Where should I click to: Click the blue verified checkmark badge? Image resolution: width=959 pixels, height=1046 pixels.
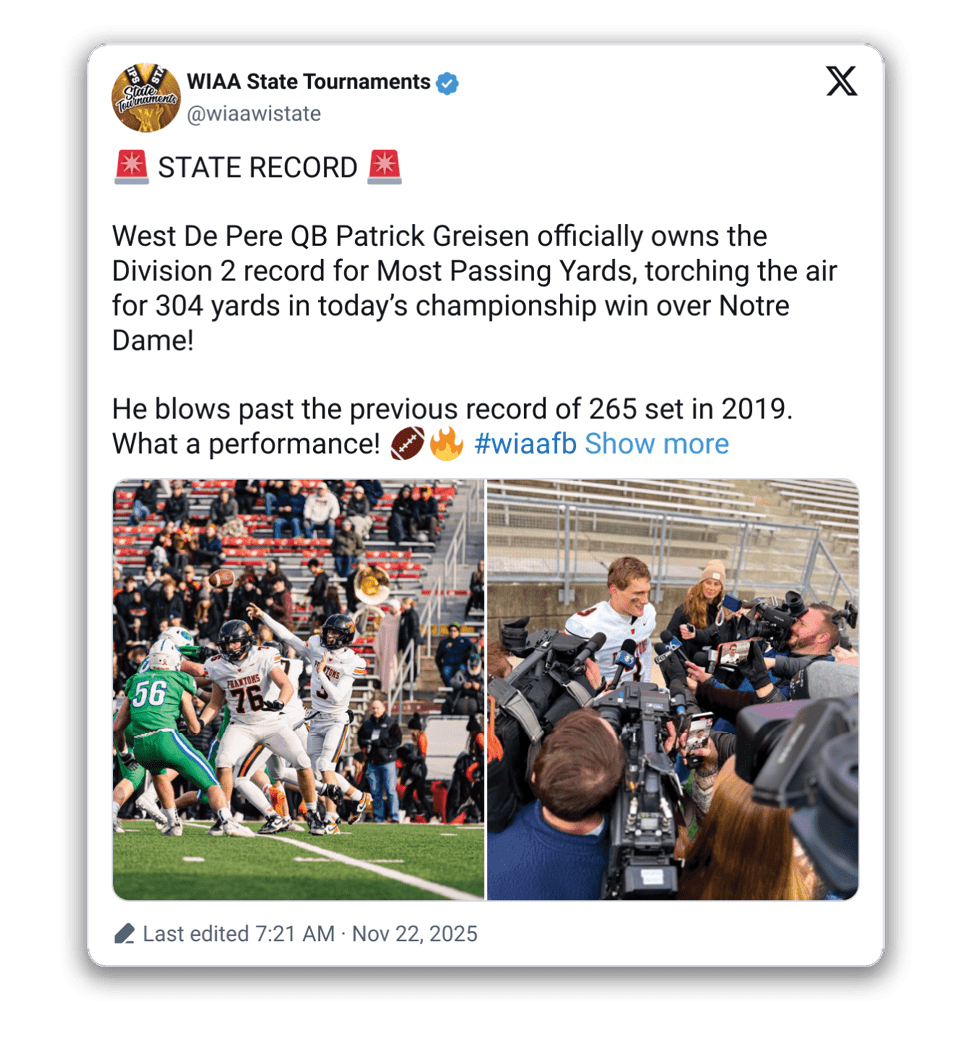447,83
